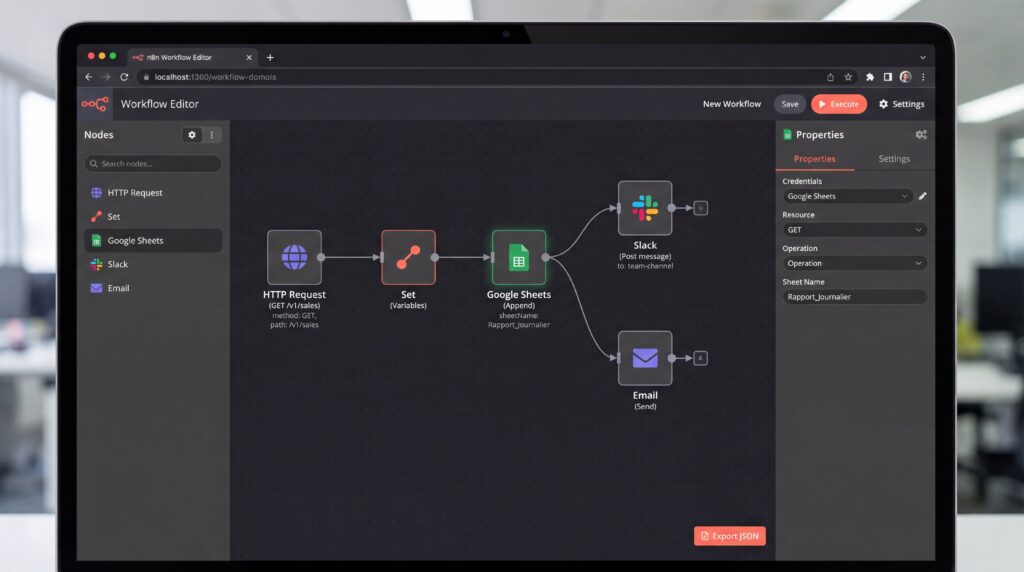This screenshot has width=1024, height=572.
Task: Click the Google Sheets node on canvas
Action: click(x=519, y=257)
